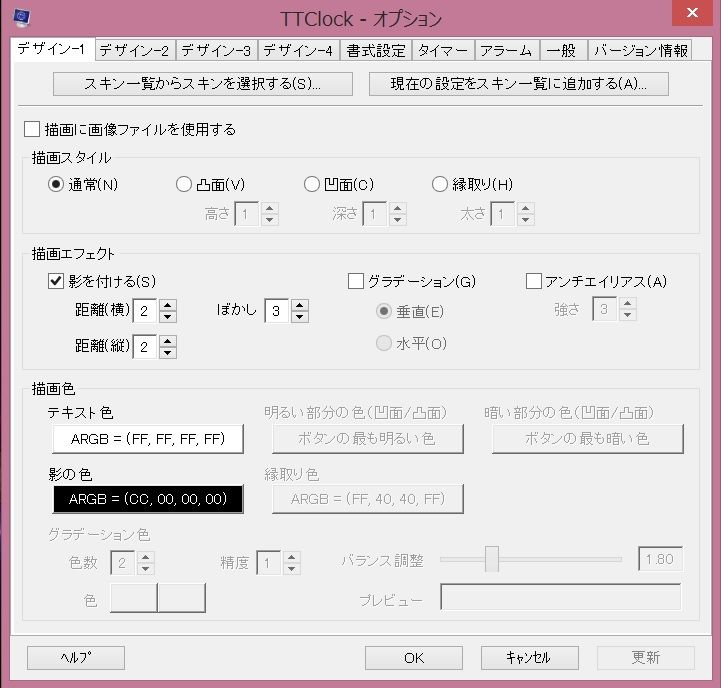Switch to the デザイン-2 tab
Image resolution: width=721 pixels, height=688 pixels.
(135, 50)
